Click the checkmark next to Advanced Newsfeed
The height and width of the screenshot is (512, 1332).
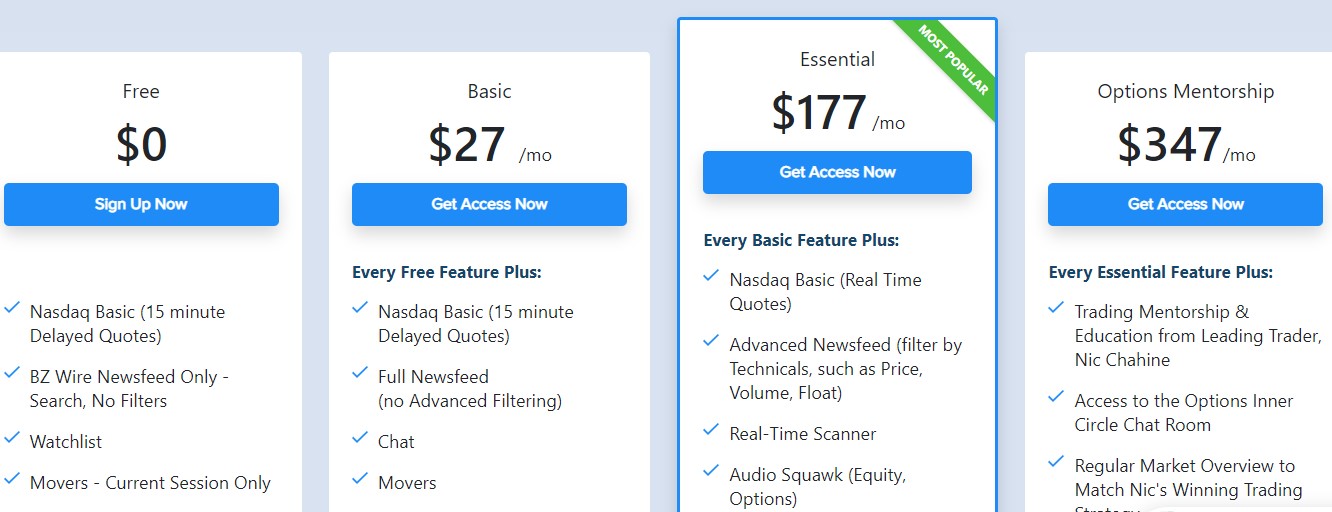[x=711, y=341]
